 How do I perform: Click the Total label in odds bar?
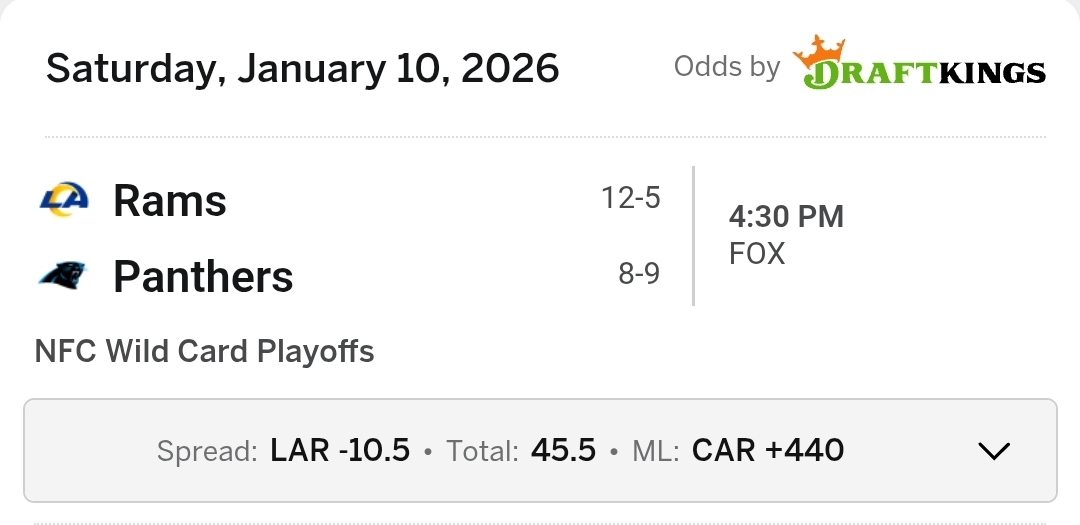[482, 452]
